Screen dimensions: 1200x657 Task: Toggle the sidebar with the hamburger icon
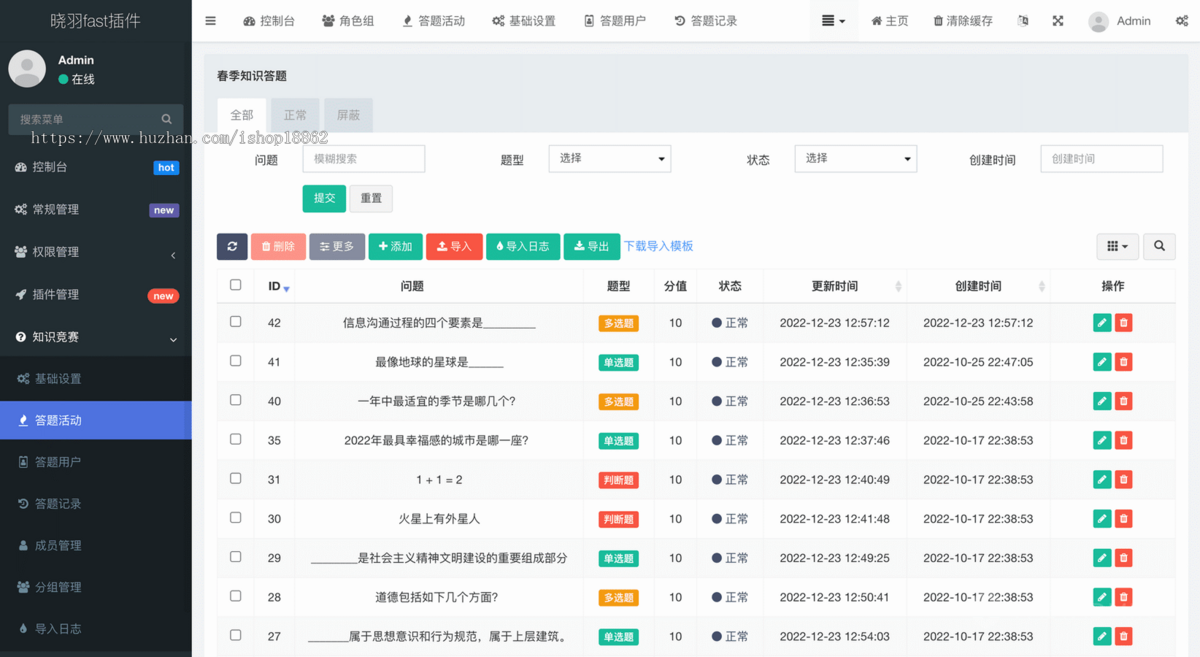coord(210,20)
